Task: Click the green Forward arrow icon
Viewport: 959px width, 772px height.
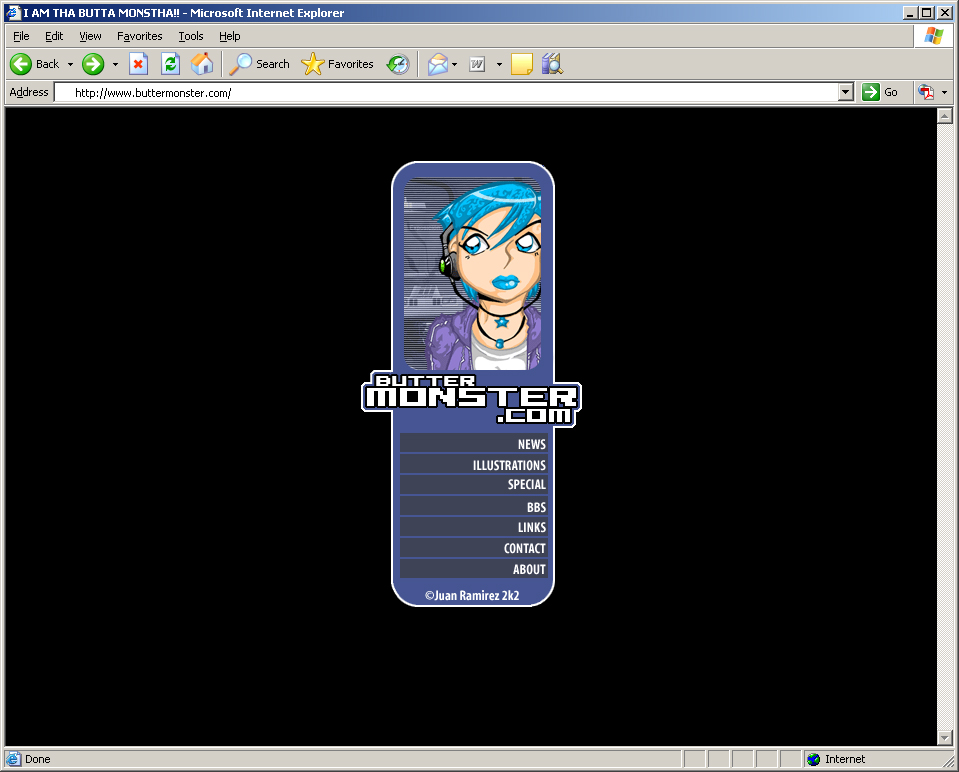Action: (93, 64)
